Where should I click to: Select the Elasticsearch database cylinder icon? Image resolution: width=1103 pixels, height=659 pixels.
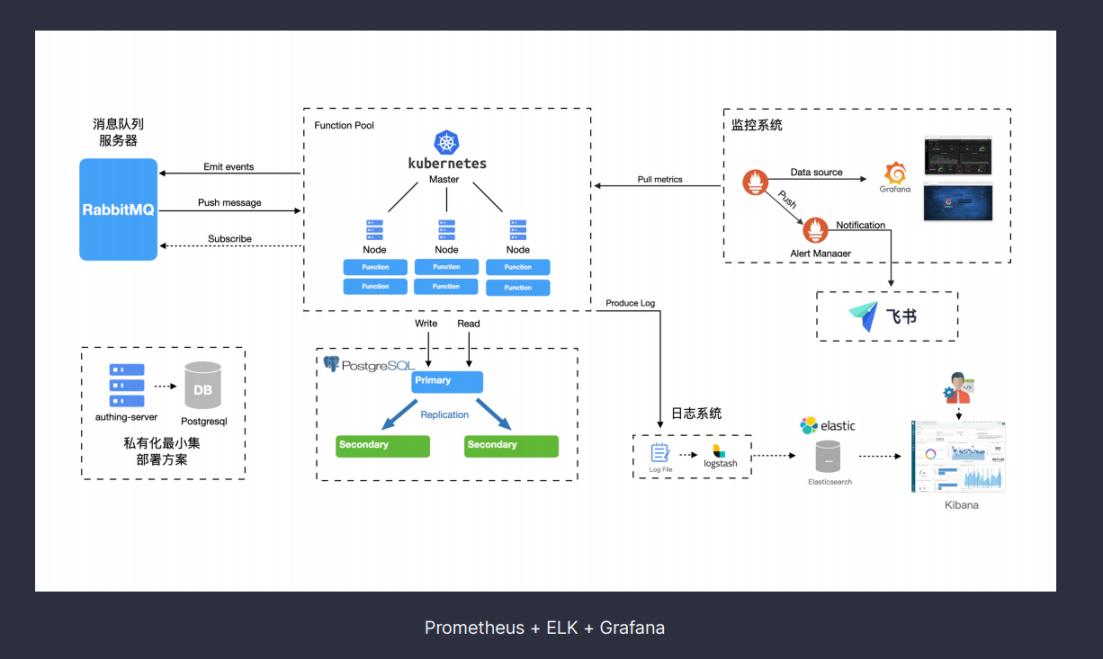827,457
